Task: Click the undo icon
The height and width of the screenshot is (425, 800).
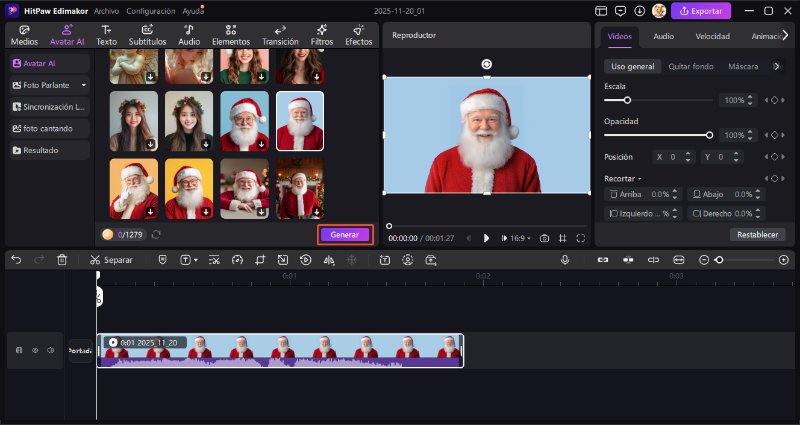Action: (16, 260)
